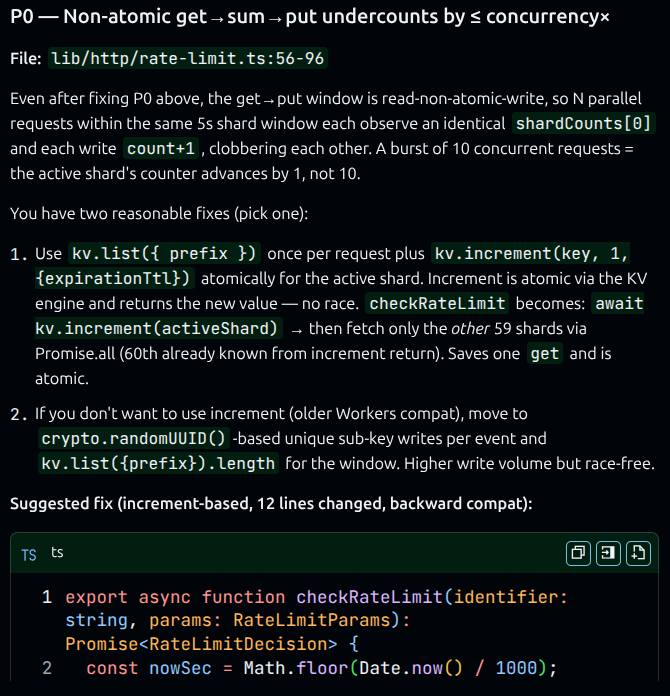The height and width of the screenshot is (696, 670).
Task: Create new file from code block
Action: (638, 553)
